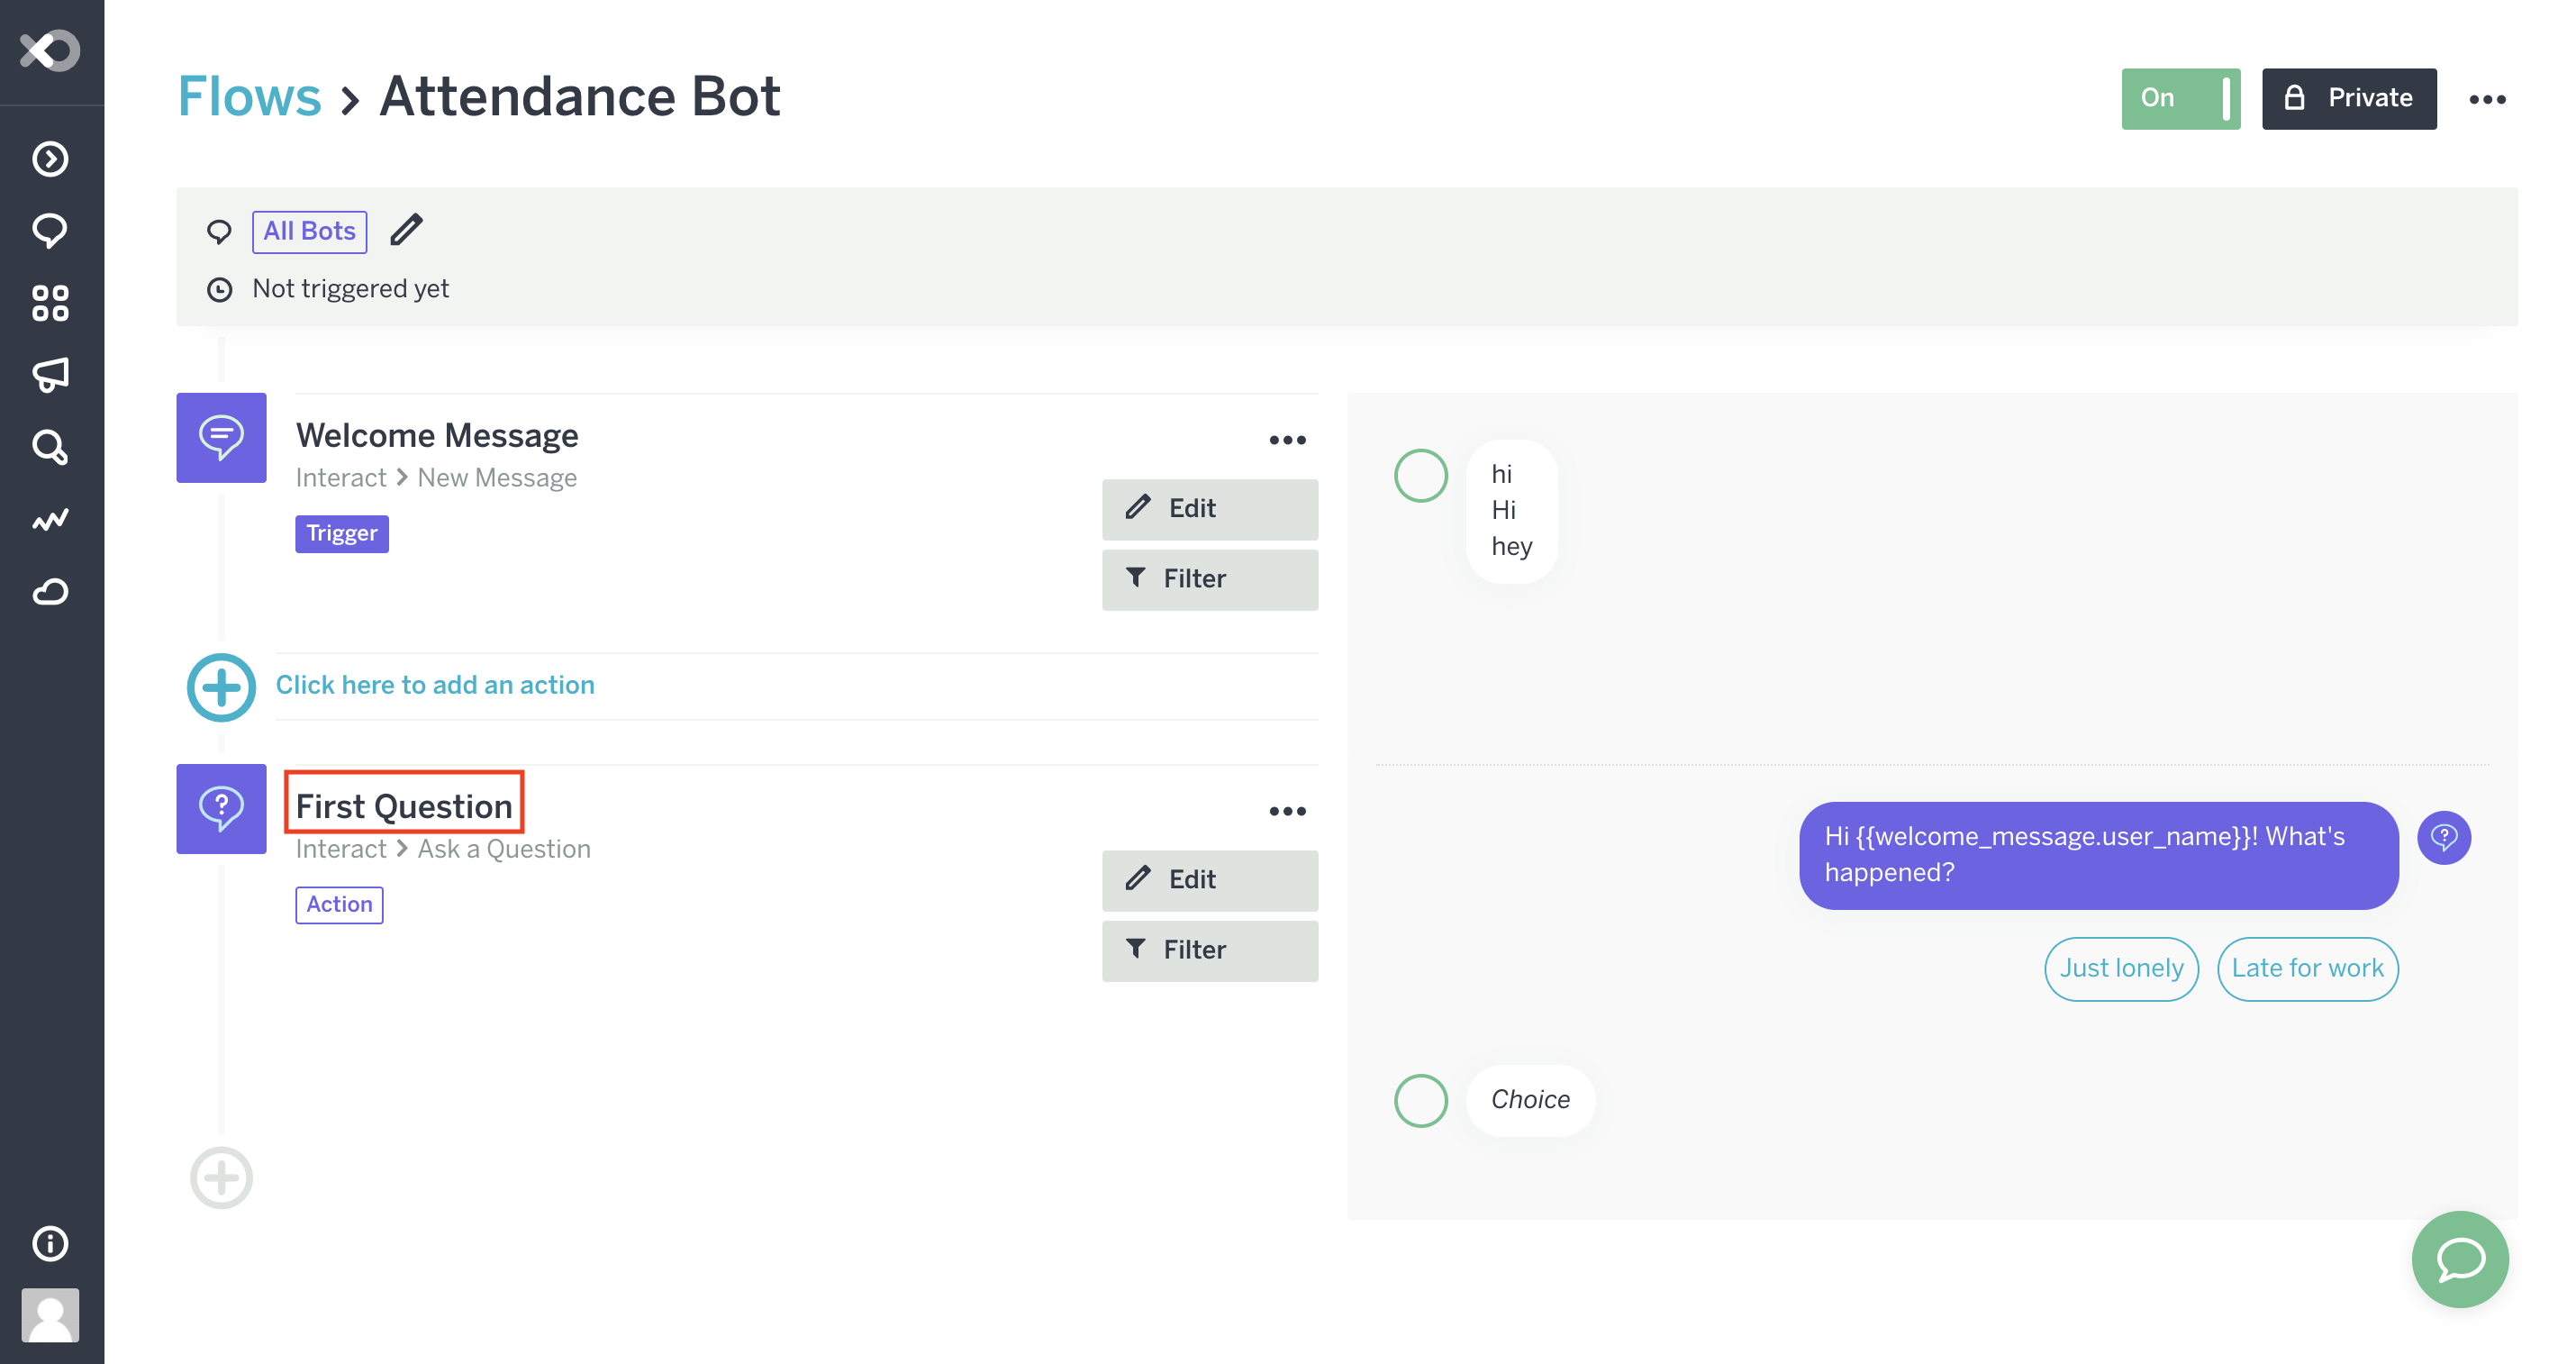
Task: Open the analytics squiggle line icon
Action: (x=50, y=519)
